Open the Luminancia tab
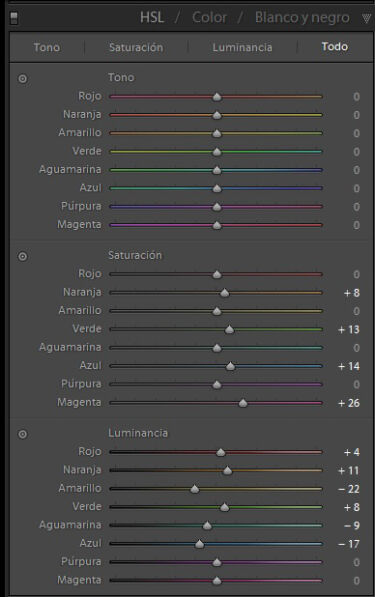The width and height of the screenshot is (375, 597). tap(242, 47)
